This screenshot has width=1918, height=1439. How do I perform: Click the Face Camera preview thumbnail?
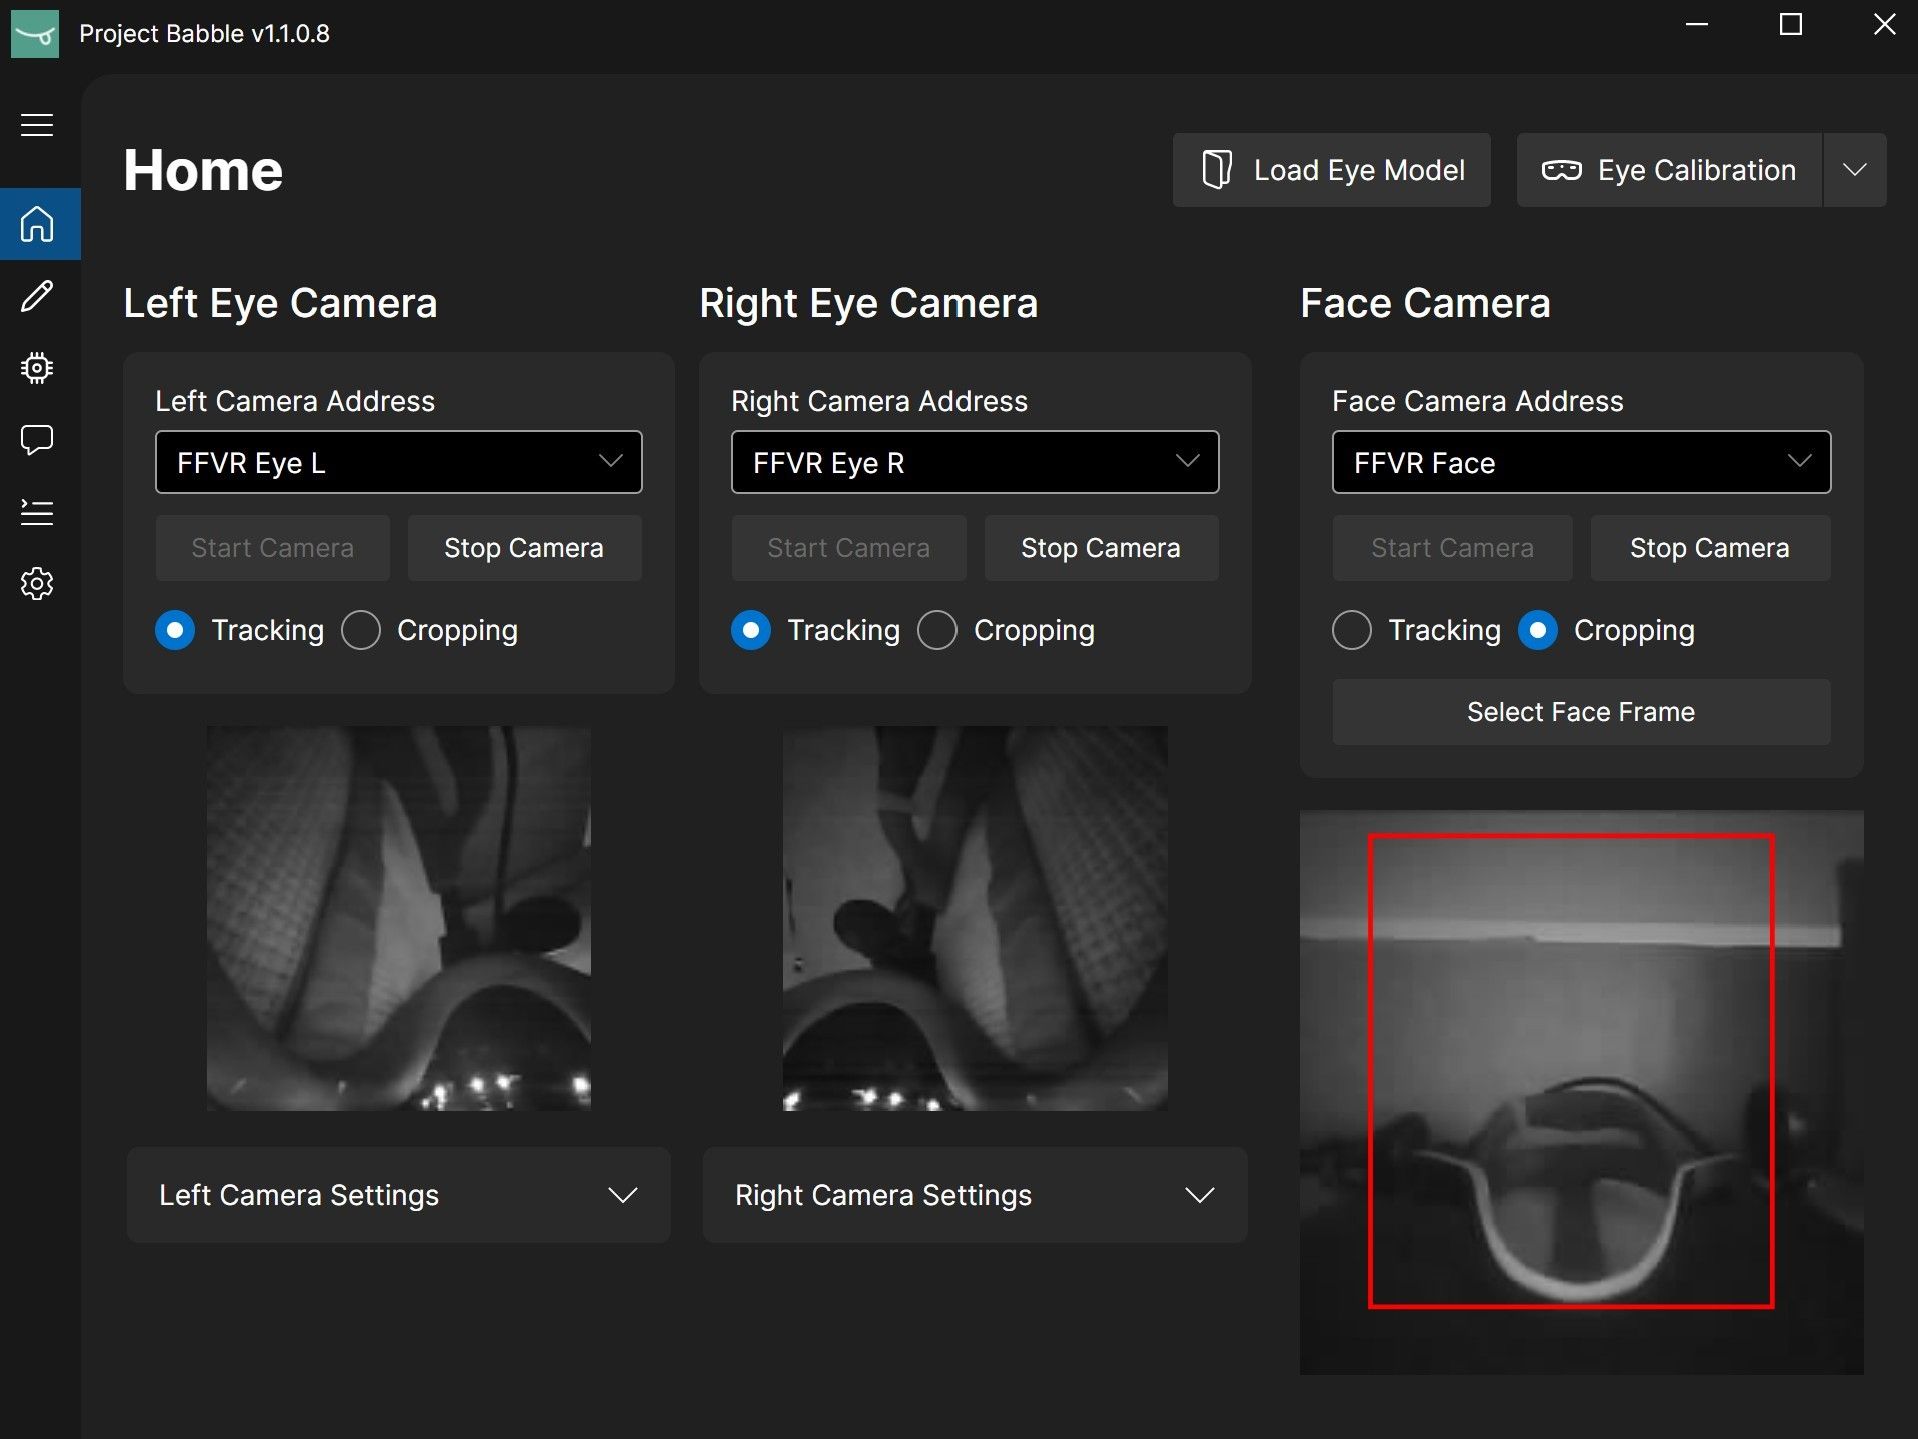pyautogui.click(x=1580, y=1090)
